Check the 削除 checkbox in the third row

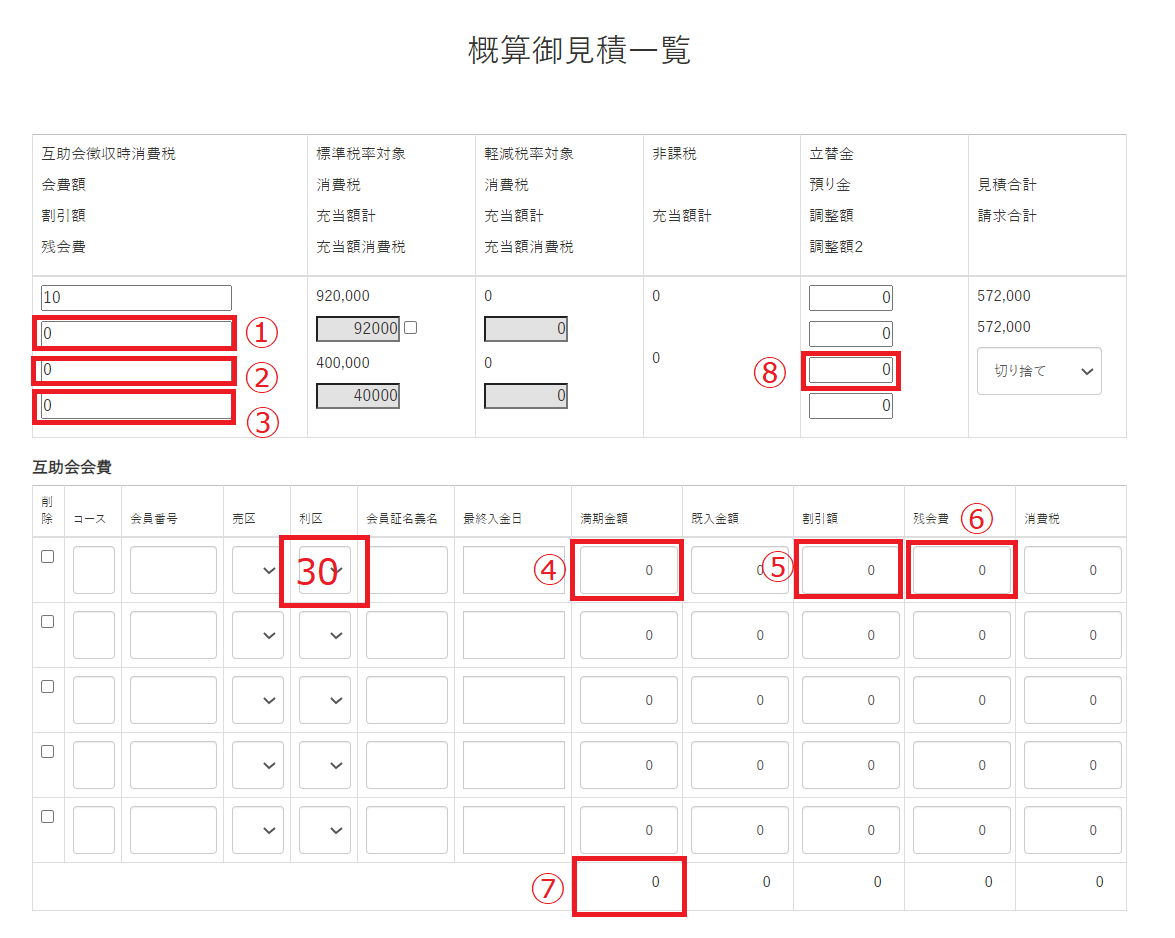pos(47,687)
